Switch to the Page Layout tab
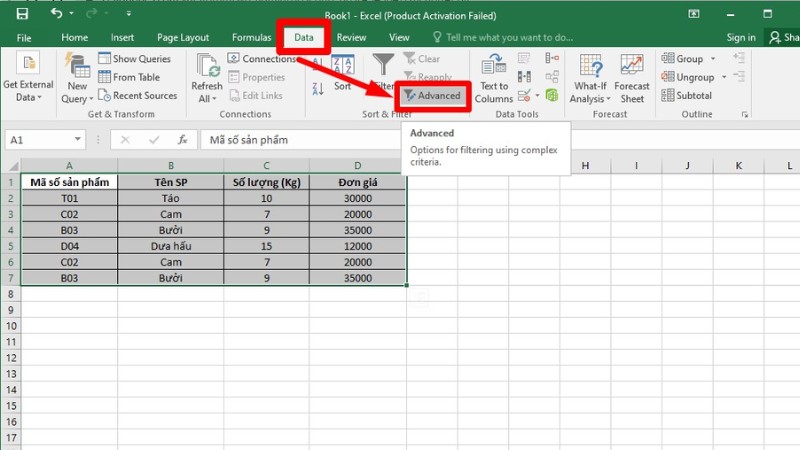Screen dimensions: 800x450 [185, 37]
